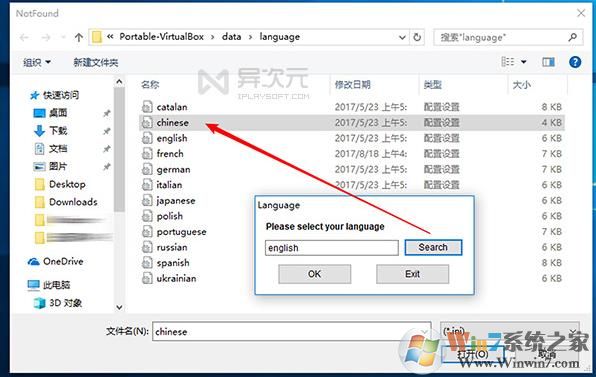This screenshot has width=596, height=377.
Task: Focus the language text field showing english
Action: coord(332,248)
